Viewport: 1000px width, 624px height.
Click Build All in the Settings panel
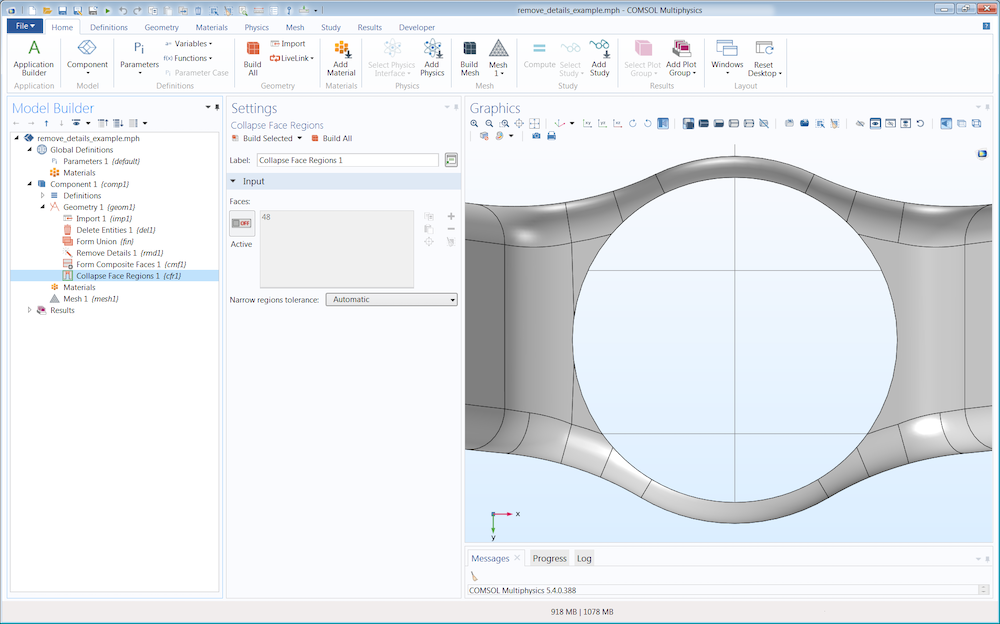point(332,138)
